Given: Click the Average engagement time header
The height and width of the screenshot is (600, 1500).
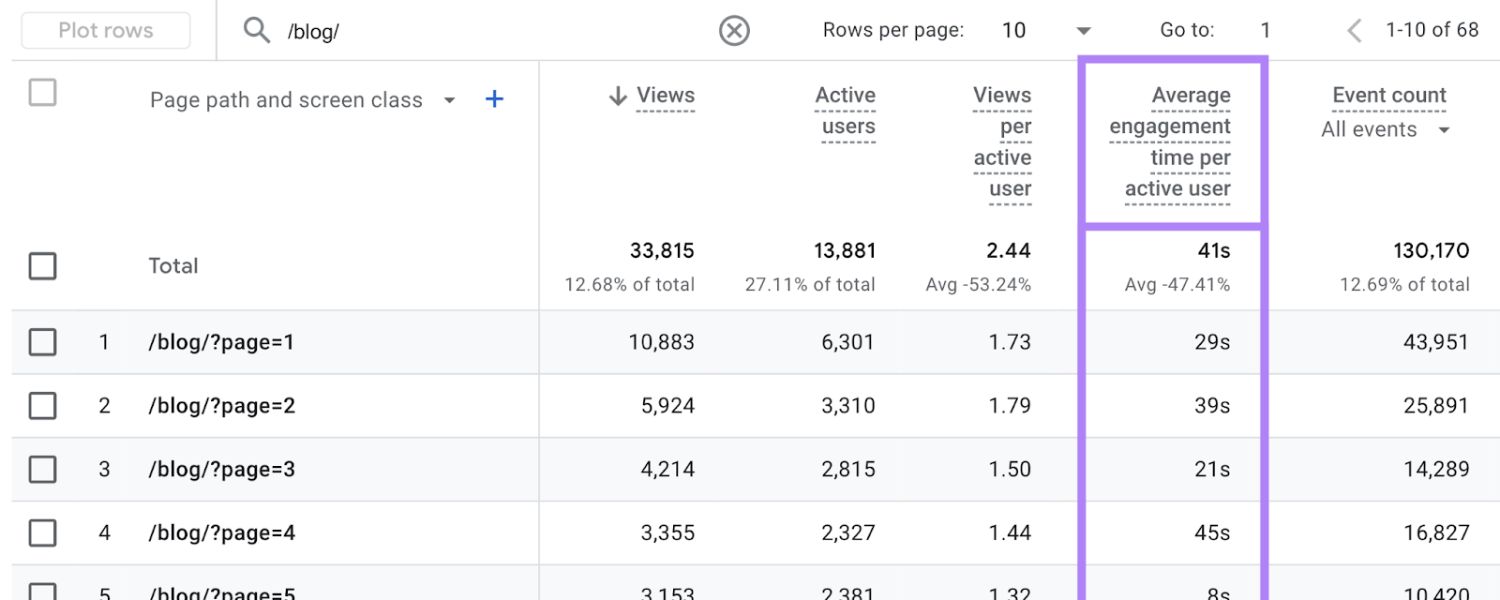Looking at the screenshot, I should click(1170, 140).
